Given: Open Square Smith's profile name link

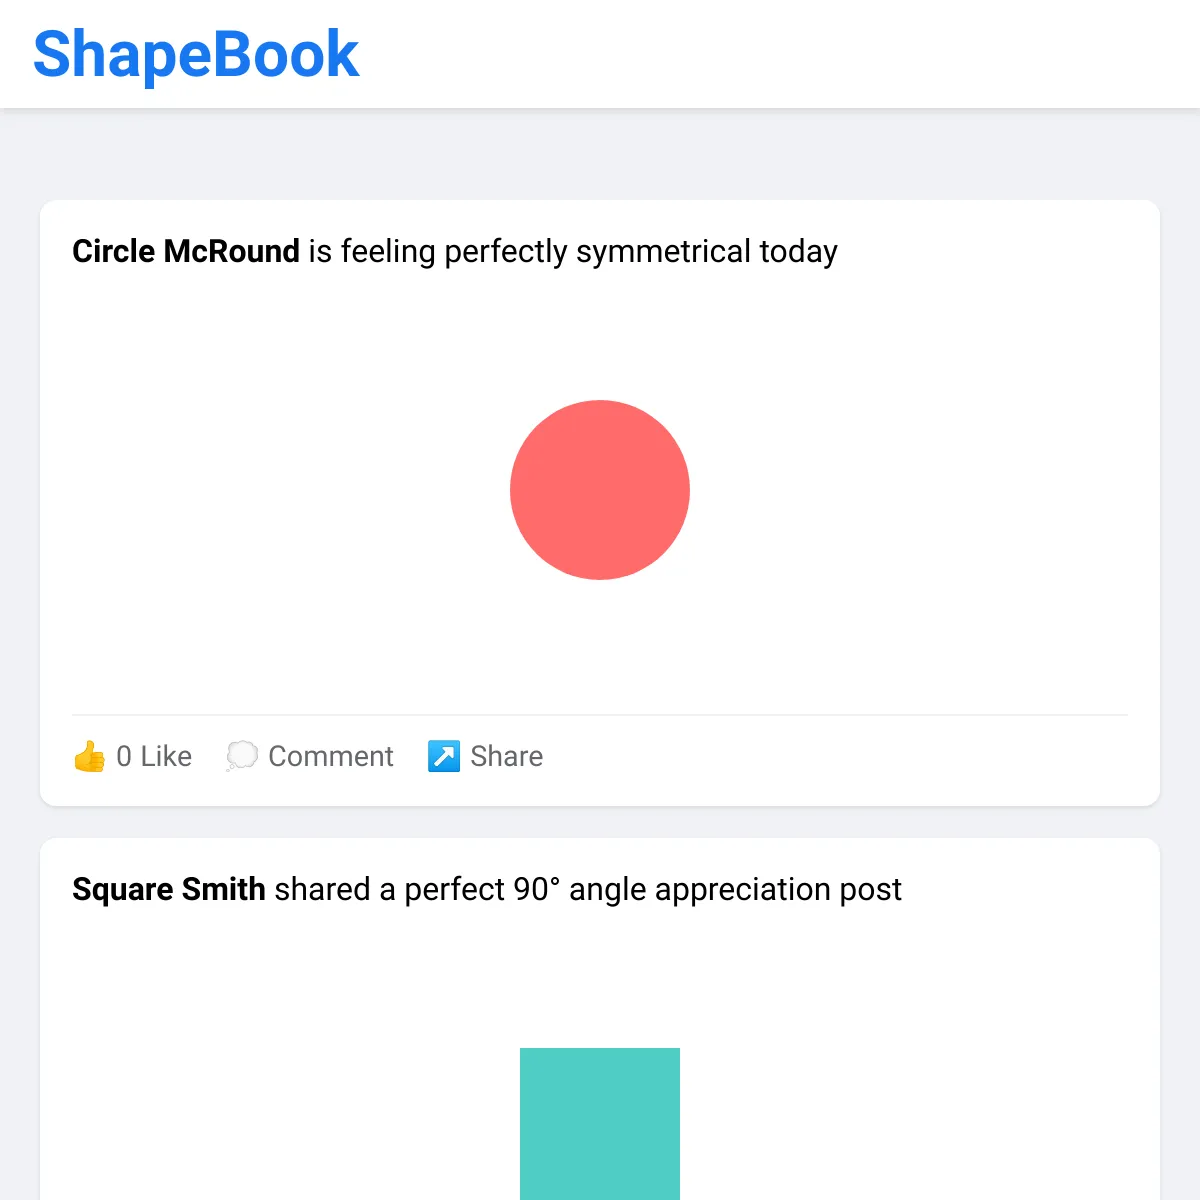Looking at the screenshot, I should (x=169, y=889).
